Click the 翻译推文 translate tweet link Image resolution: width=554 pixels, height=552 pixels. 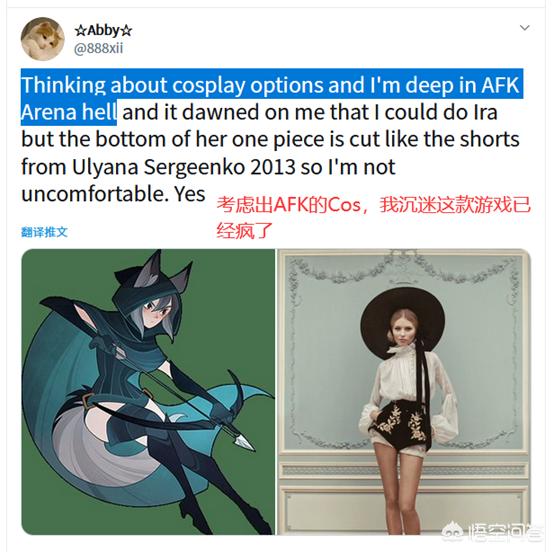pyautogui.click(x=44, y=232)
